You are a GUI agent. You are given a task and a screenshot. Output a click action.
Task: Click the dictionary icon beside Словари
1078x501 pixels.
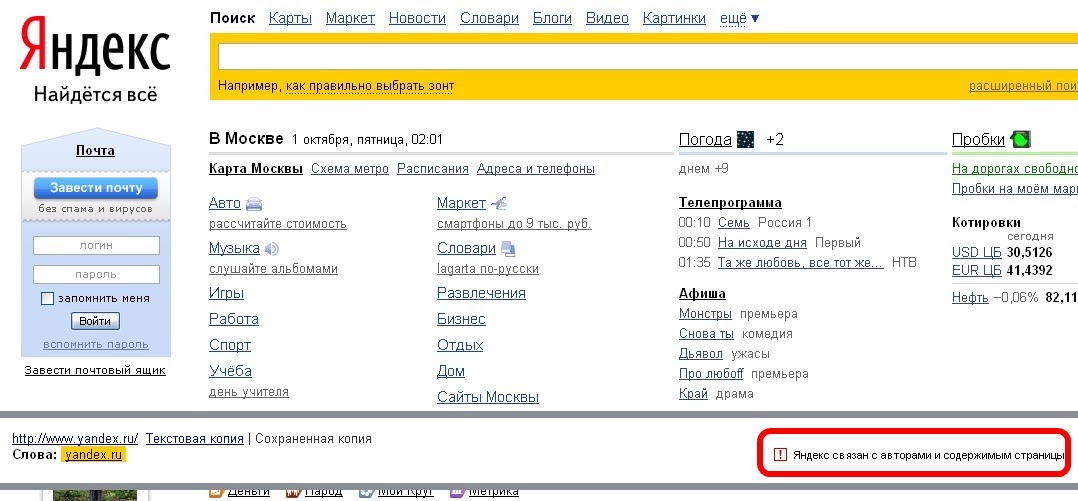pyautogui.click(x=508, y=249)
